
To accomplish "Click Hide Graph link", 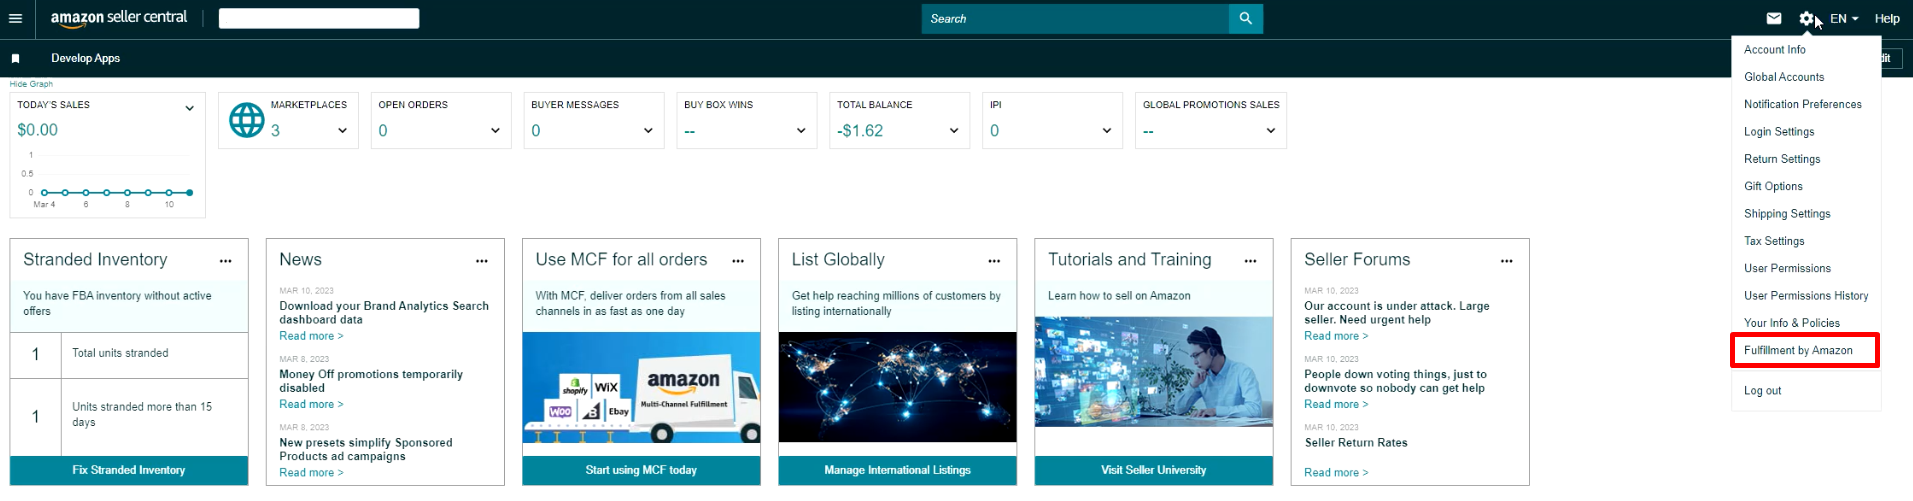I will tap(31, 84).
